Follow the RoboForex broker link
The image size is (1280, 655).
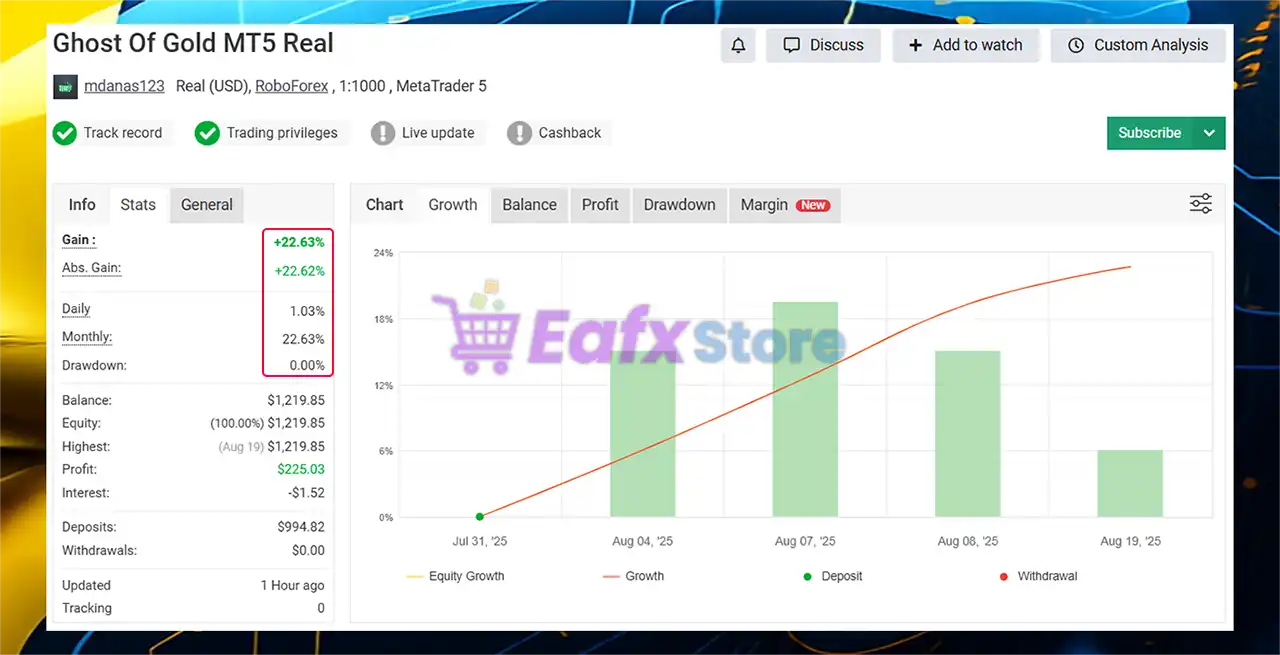coord(292,86)
